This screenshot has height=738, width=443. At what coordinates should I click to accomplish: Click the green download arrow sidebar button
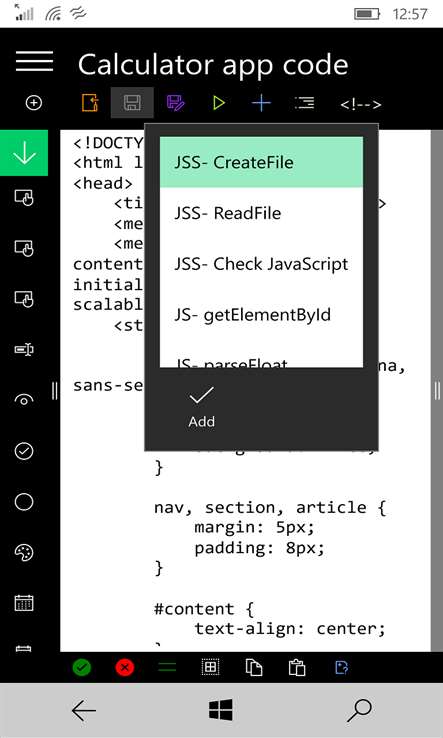(x=24, y=153)
